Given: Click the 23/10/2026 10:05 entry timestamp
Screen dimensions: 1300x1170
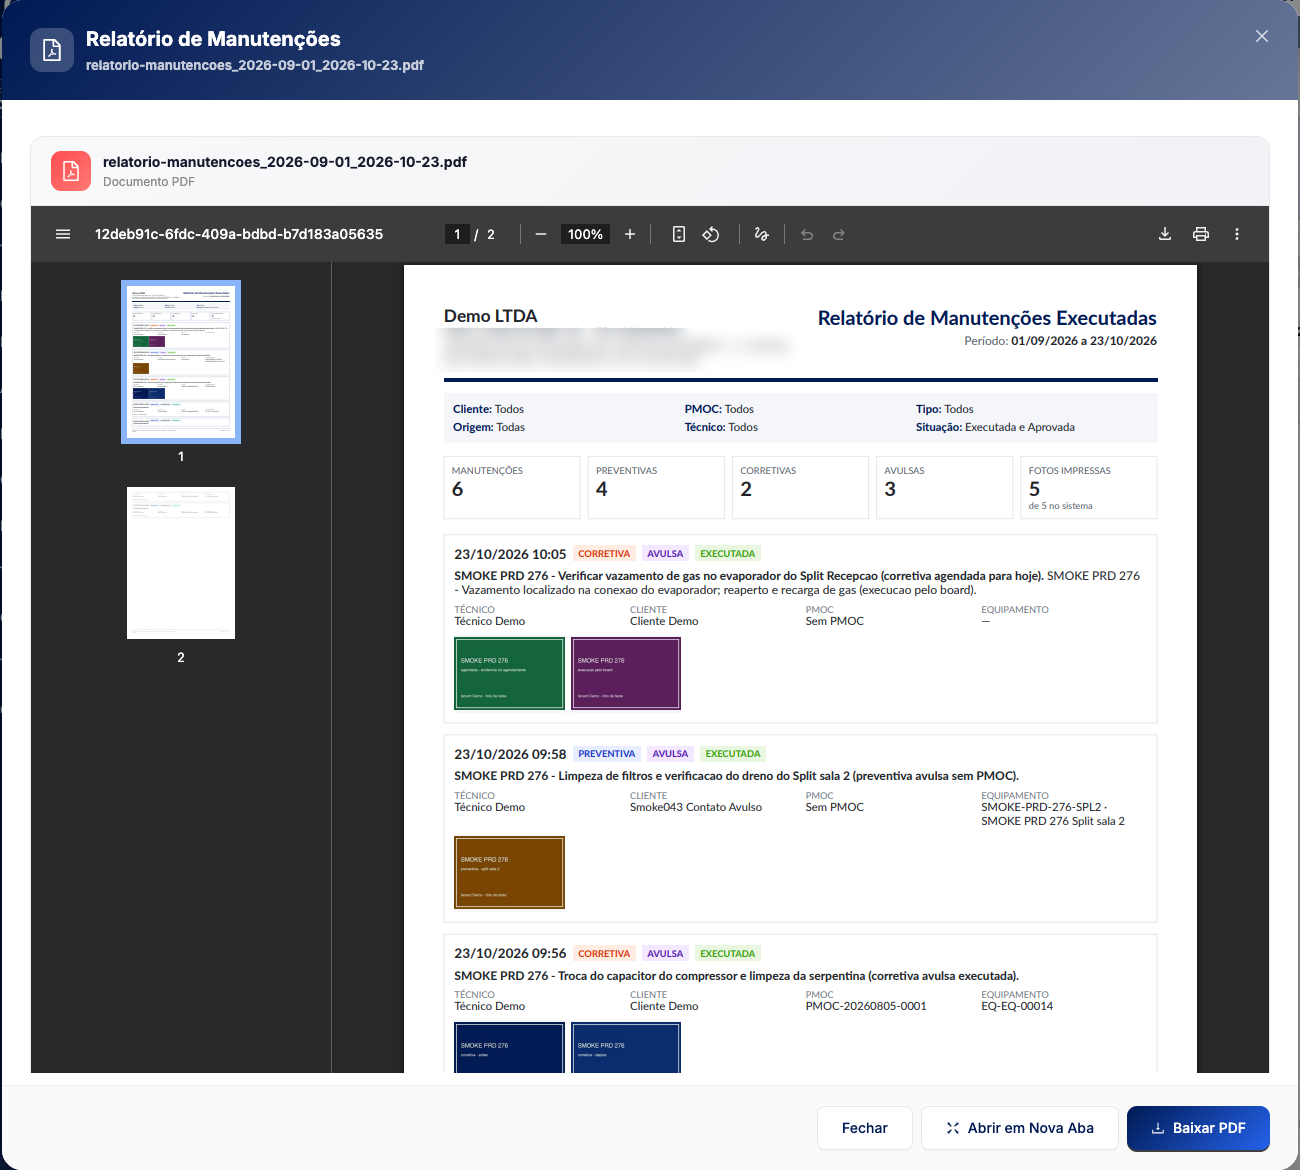Looking at the screenshot, I should coord(510,554).
